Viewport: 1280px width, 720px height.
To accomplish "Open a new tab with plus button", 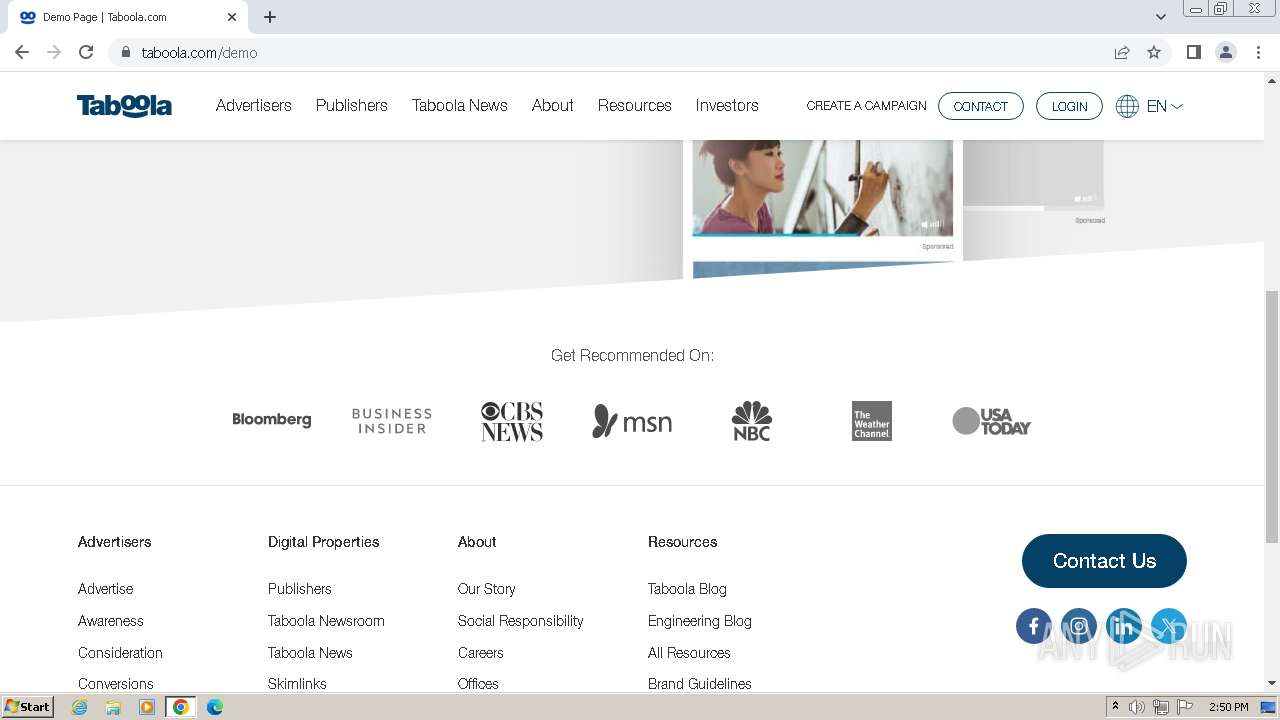I will pyautogui.click(x=270, y=17).
